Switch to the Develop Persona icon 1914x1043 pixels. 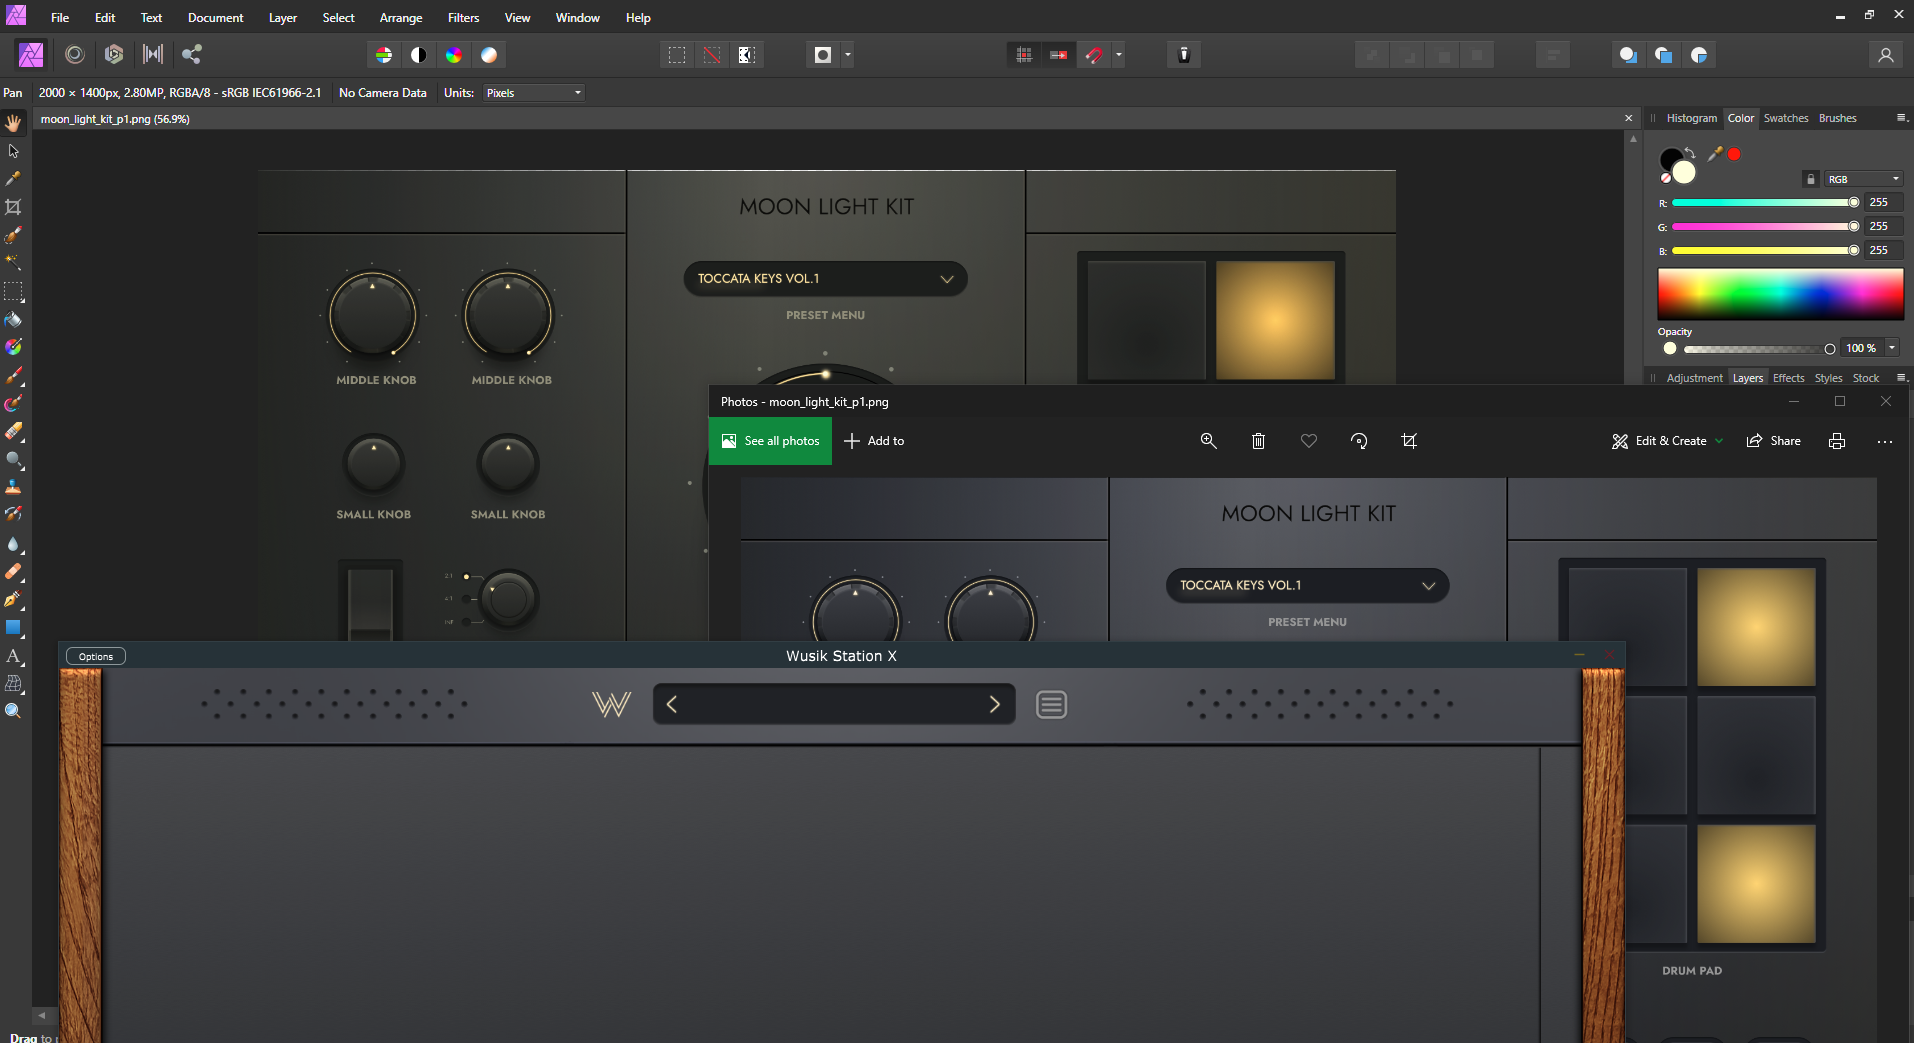(x=114, y=55)
